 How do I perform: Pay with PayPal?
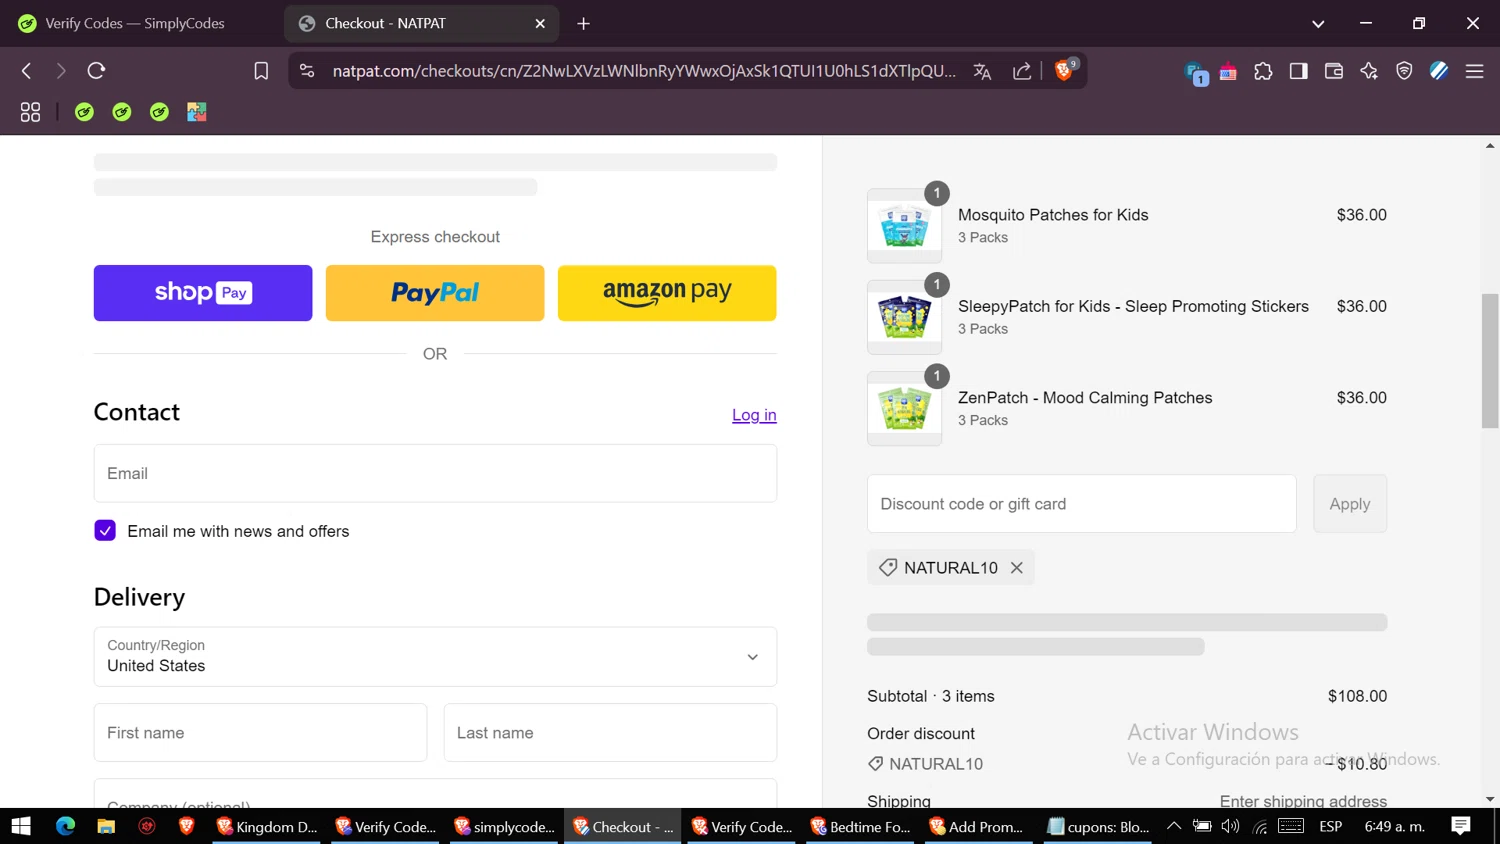click(x=435, y=293)
